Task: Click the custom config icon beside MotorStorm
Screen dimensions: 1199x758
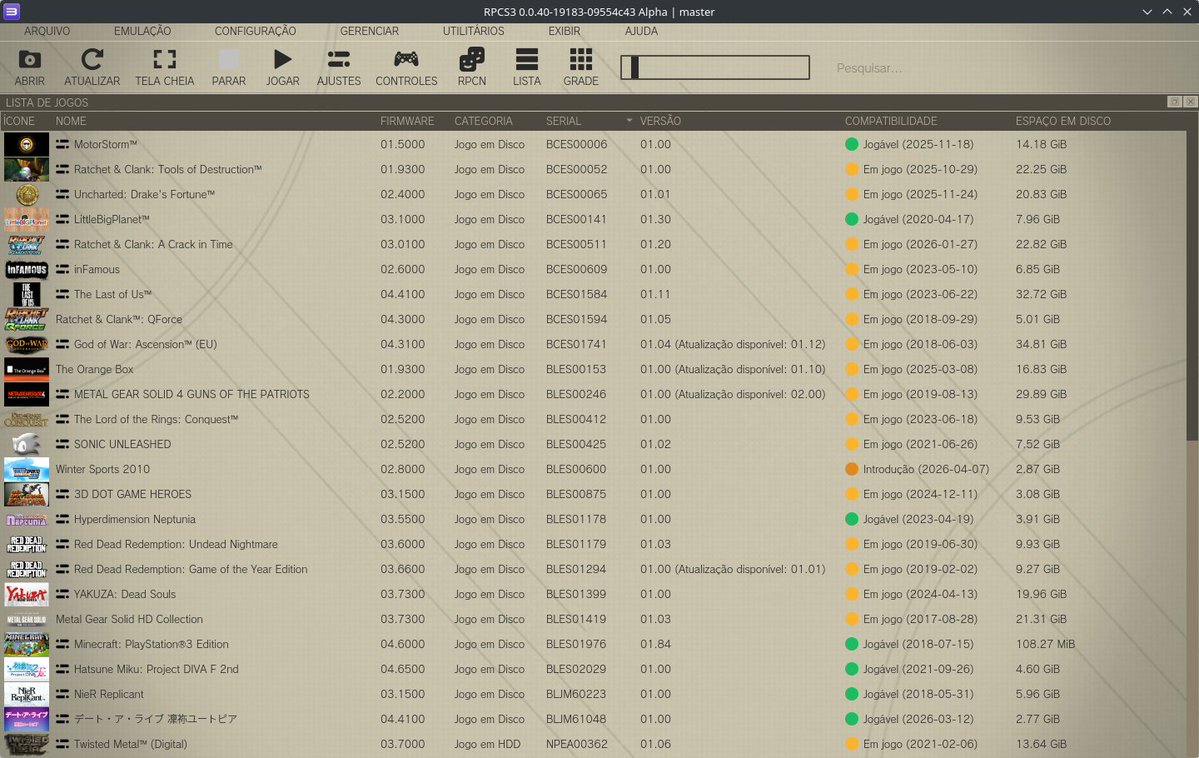Action: click(x=62, y=145)
